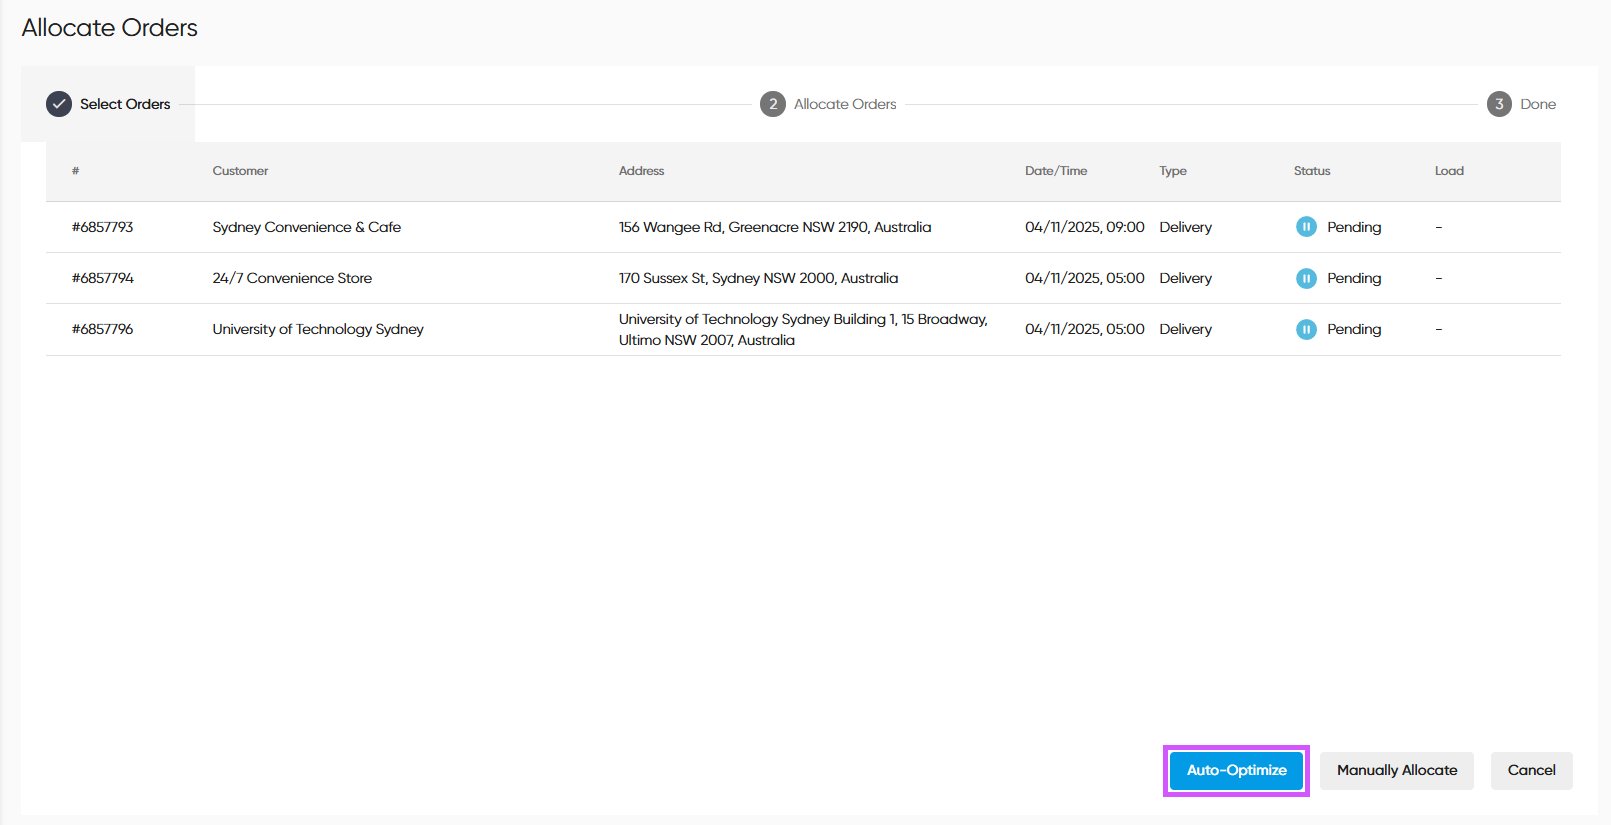Image resolution: width=1611 pixels, height=825 pixels.
Task: Switch to the Allocate Orders step
Action: pyautogui.click(x=845, y=104)
